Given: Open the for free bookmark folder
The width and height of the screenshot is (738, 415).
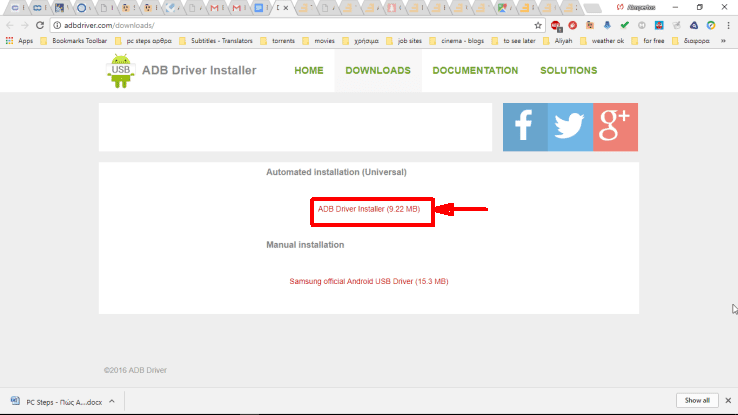Looking at the screenshot, I should 648,41.
